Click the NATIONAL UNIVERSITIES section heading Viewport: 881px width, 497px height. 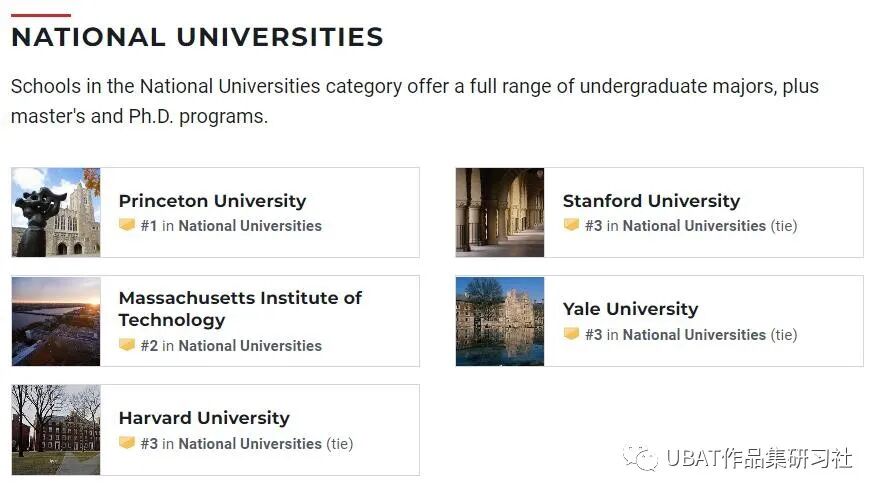point(197,38)
